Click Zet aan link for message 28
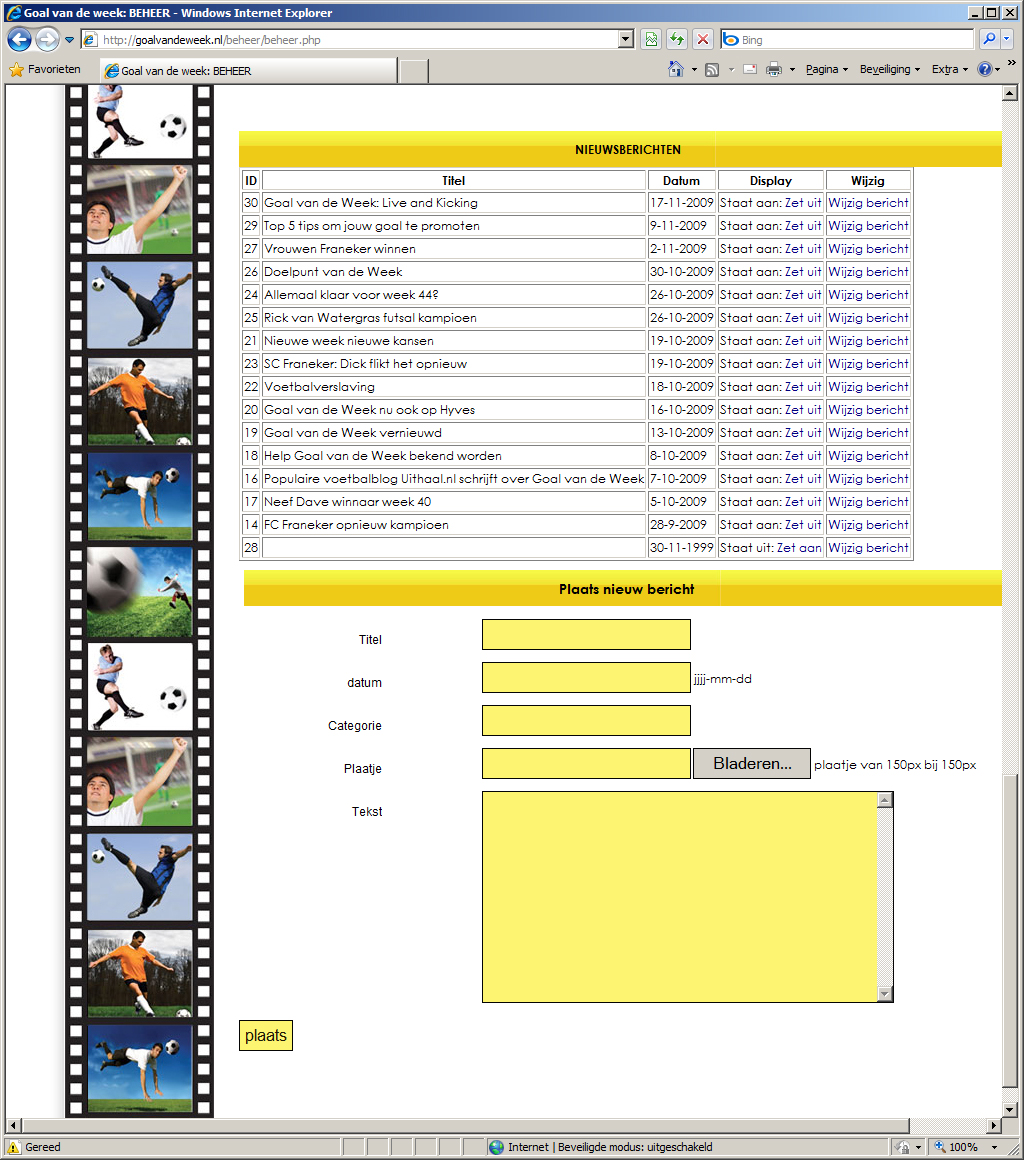The height and width of the screenshot is (1160, 1024). [799, 548]
